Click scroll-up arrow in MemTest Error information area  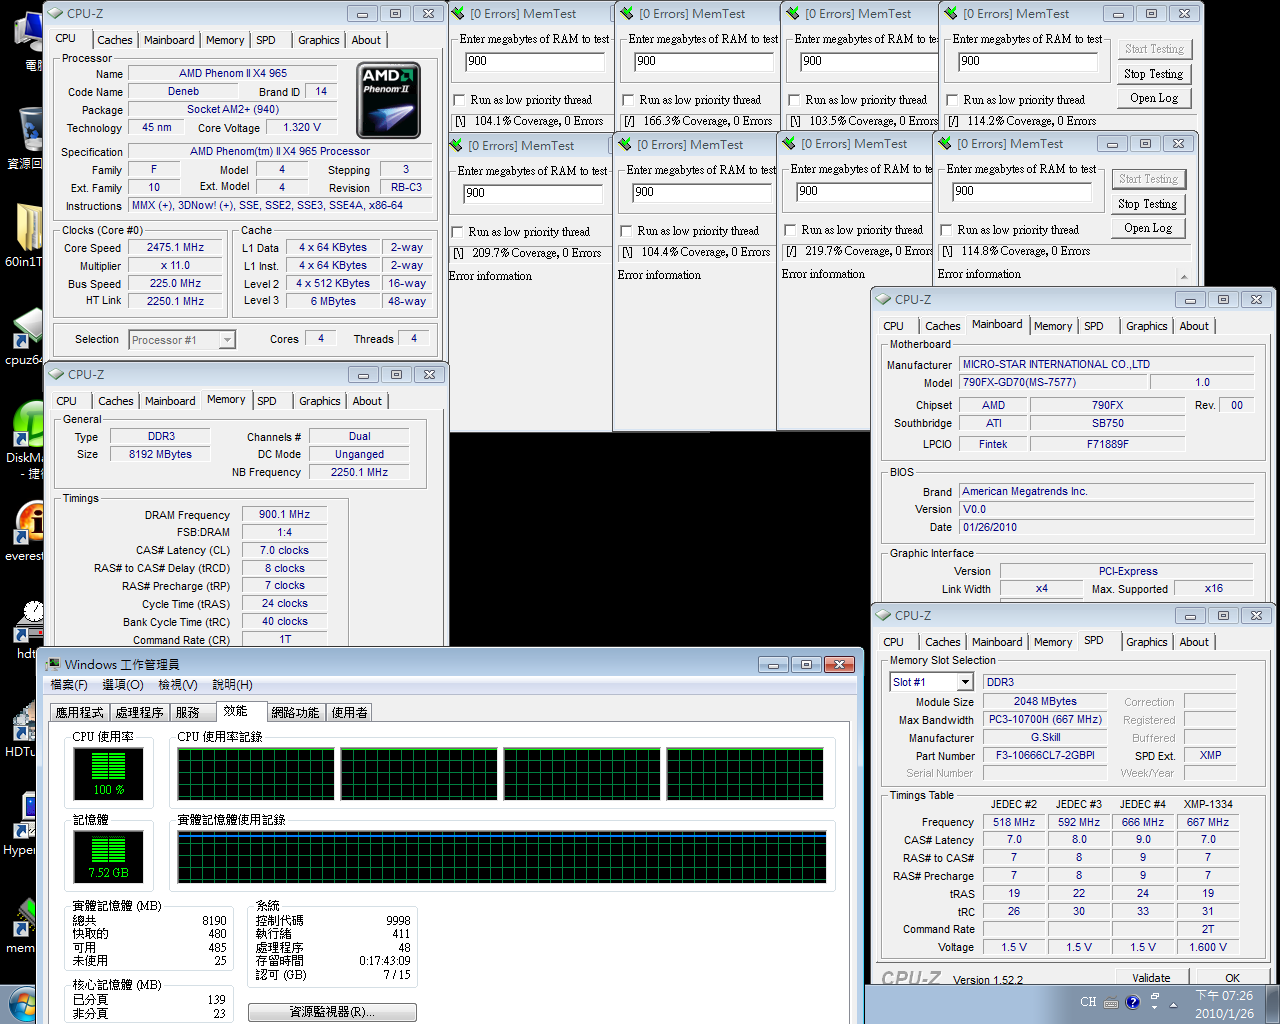[x=1185, y=277]
